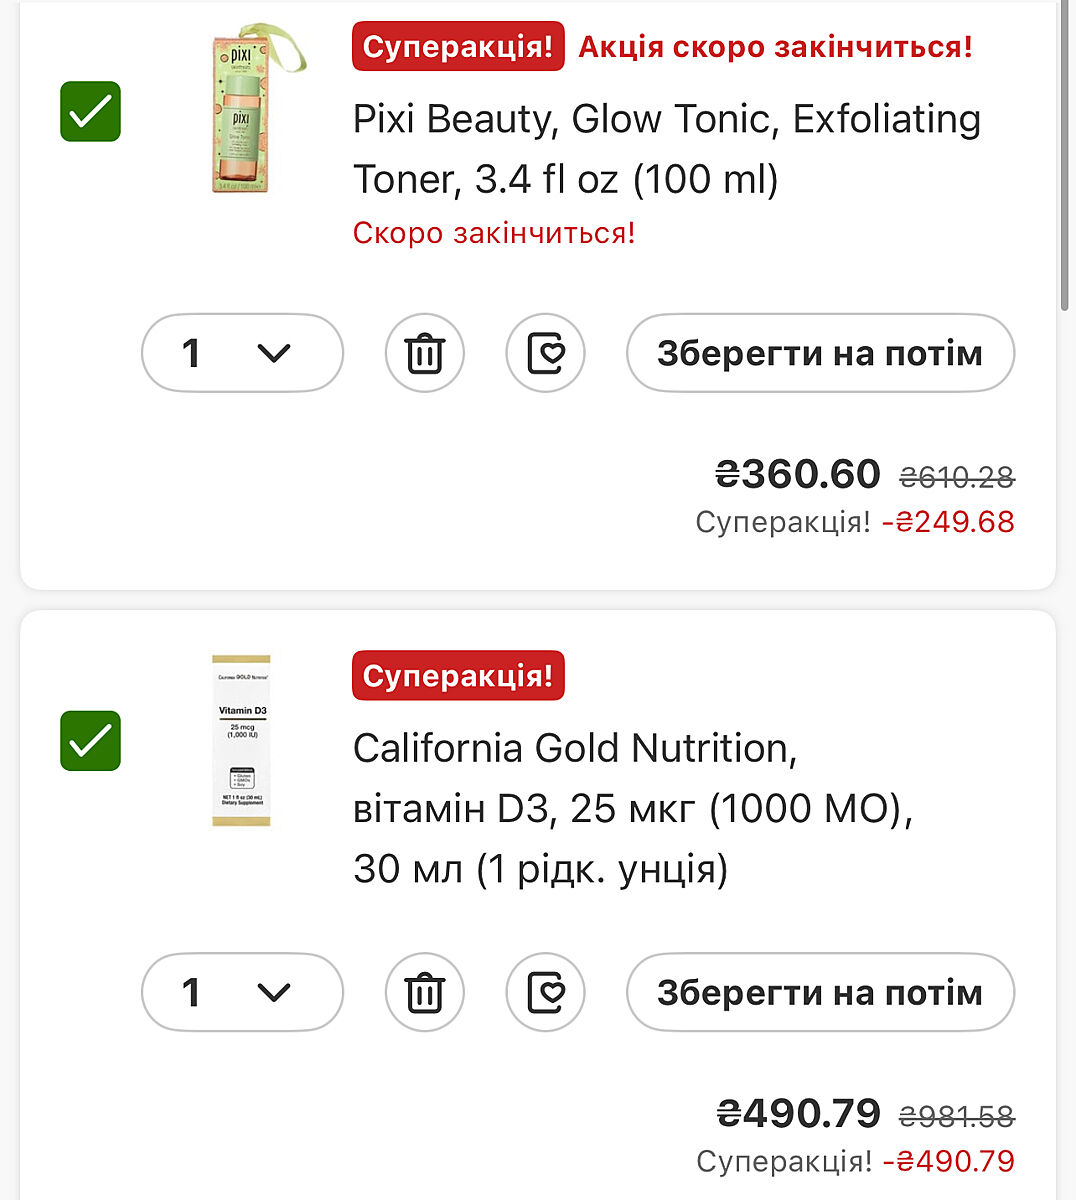Open the Pixi Beauty Glow Tonic product title

point(666,149)
